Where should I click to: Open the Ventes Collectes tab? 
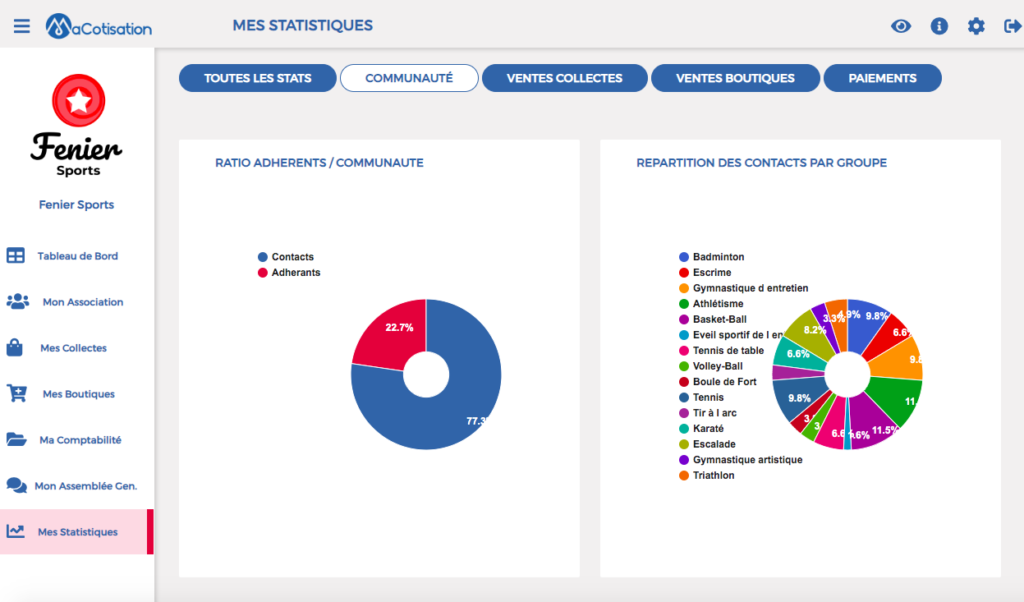(x=564, y=78)
